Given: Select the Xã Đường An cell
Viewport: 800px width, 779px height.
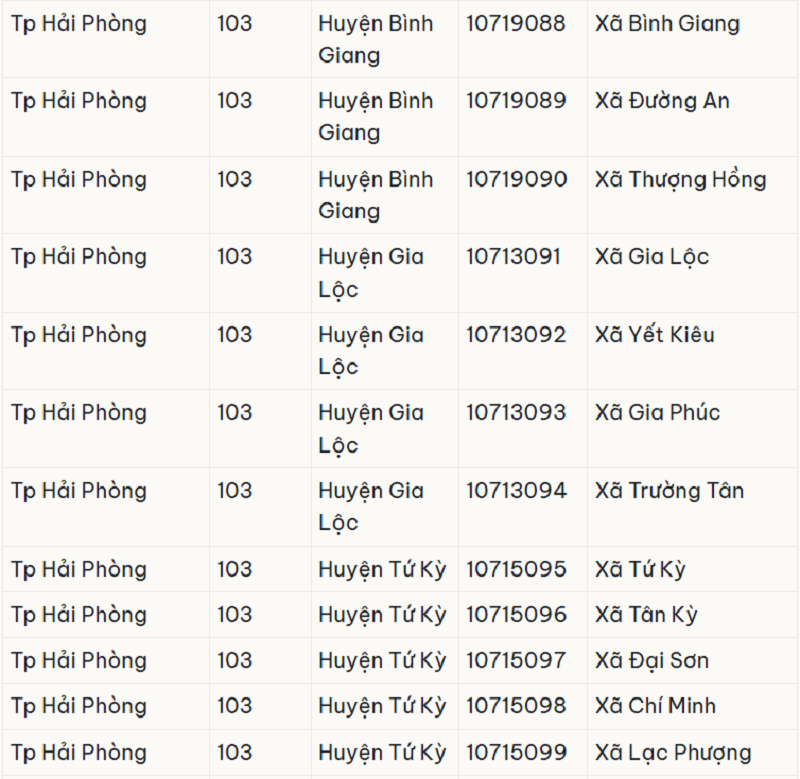Looking at the screenshot, I should coord(692,117).
